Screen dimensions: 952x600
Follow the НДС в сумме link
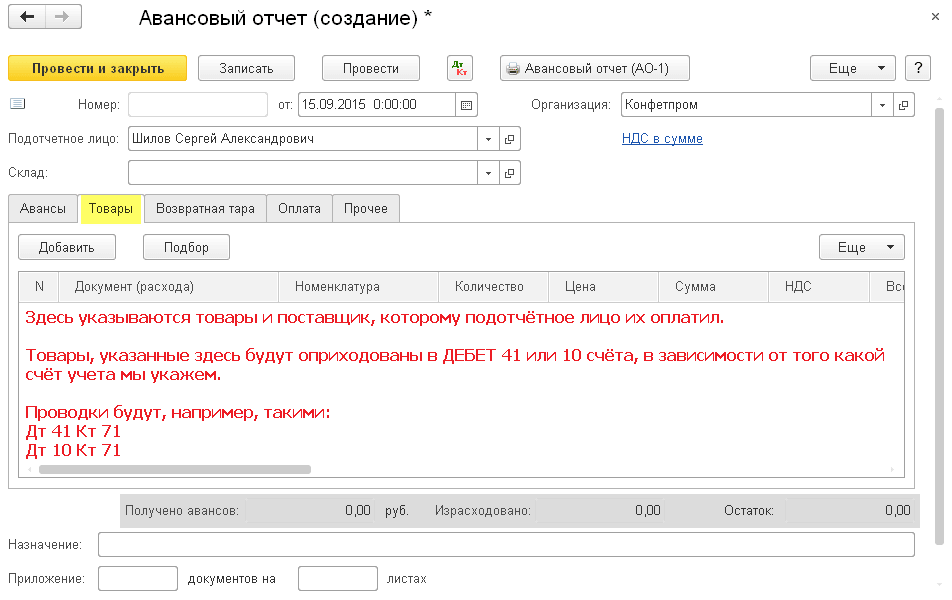click(x=662, y=139)
